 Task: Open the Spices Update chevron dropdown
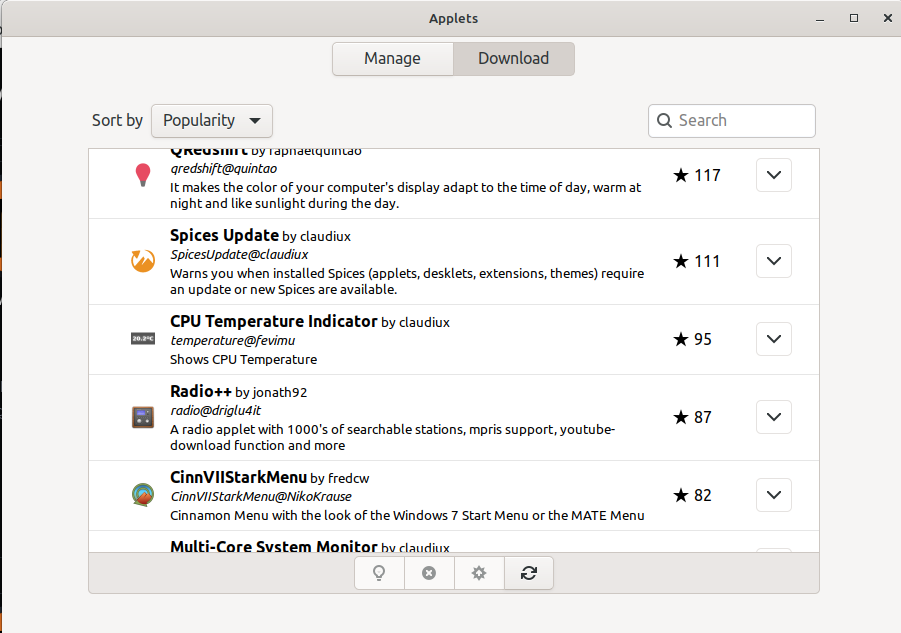pyautogui.click(x=773, y=261)
